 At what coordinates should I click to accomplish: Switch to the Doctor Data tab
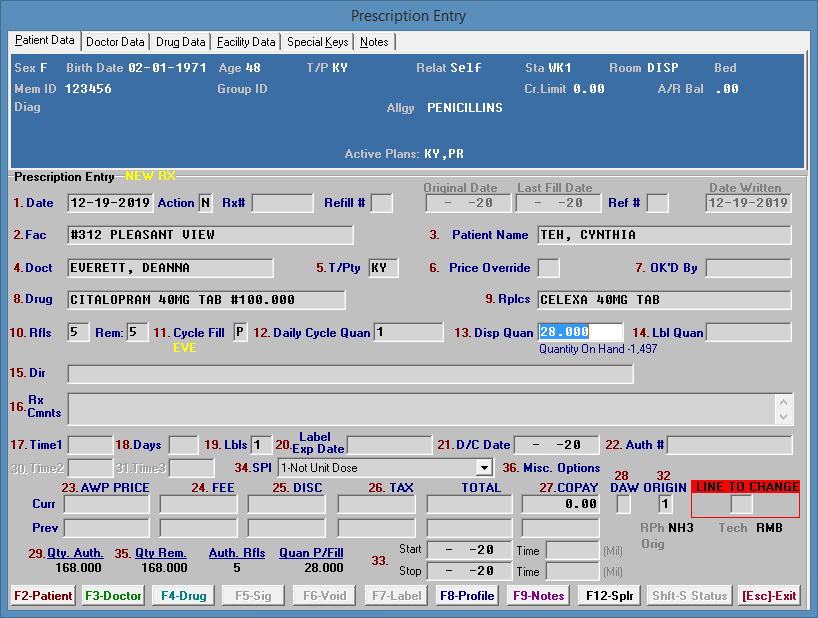(115, 42)
